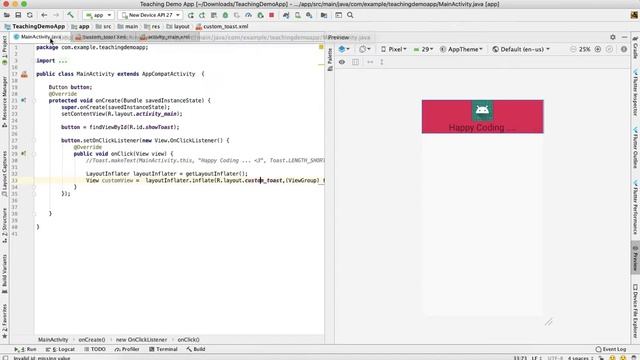Click the Make Project hammer icon

[x=70, y=15]
